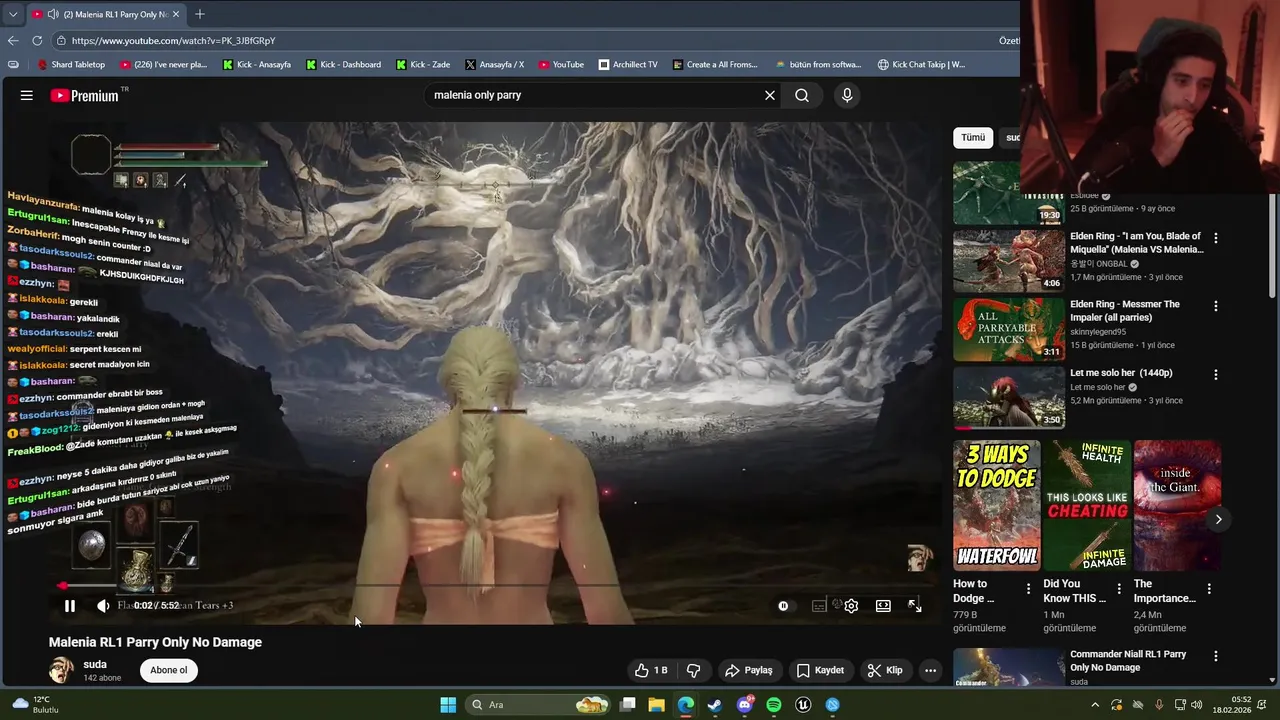Mute tab via speaker icon on tab
Image resolution: width=1280 pixels, height=720 pixels.
pyautogui.click(x=52, y=14)
